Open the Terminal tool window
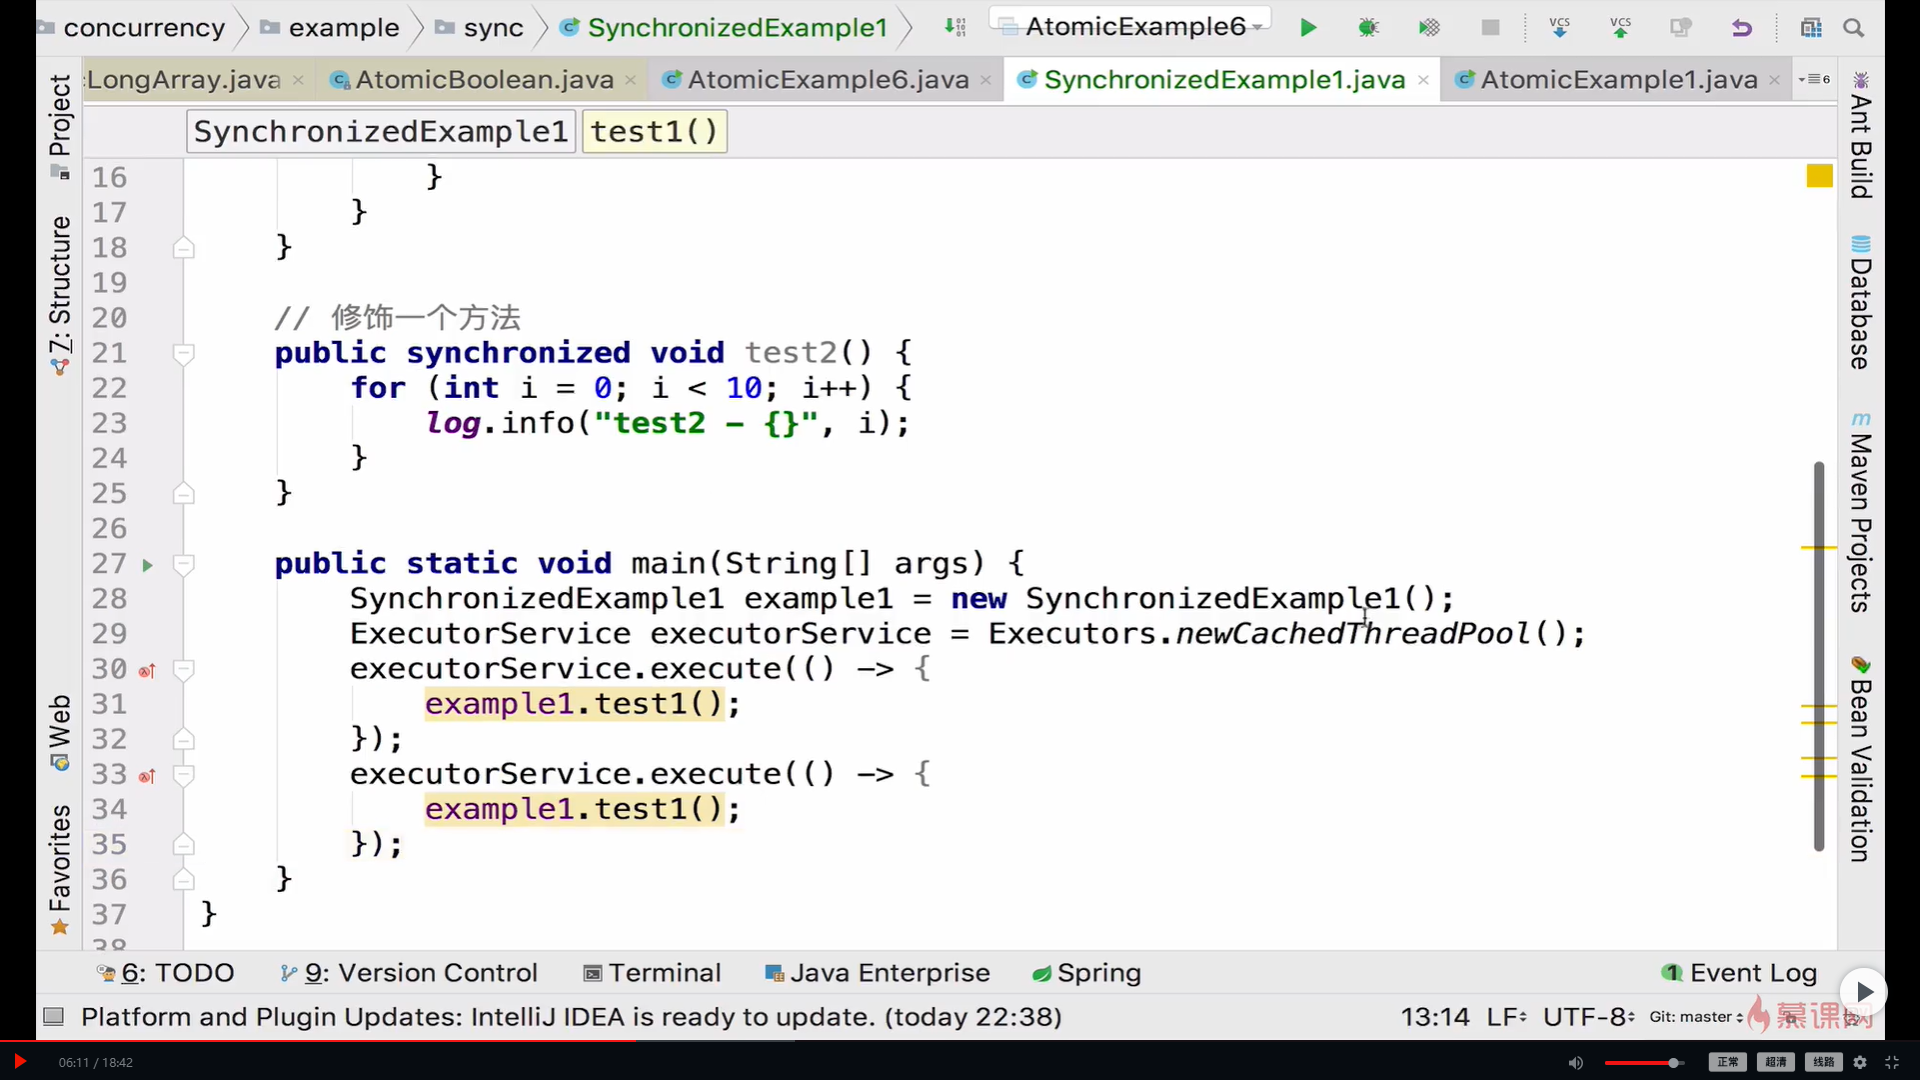This screenshot has width=1920, height=1080. pos(652,973)
